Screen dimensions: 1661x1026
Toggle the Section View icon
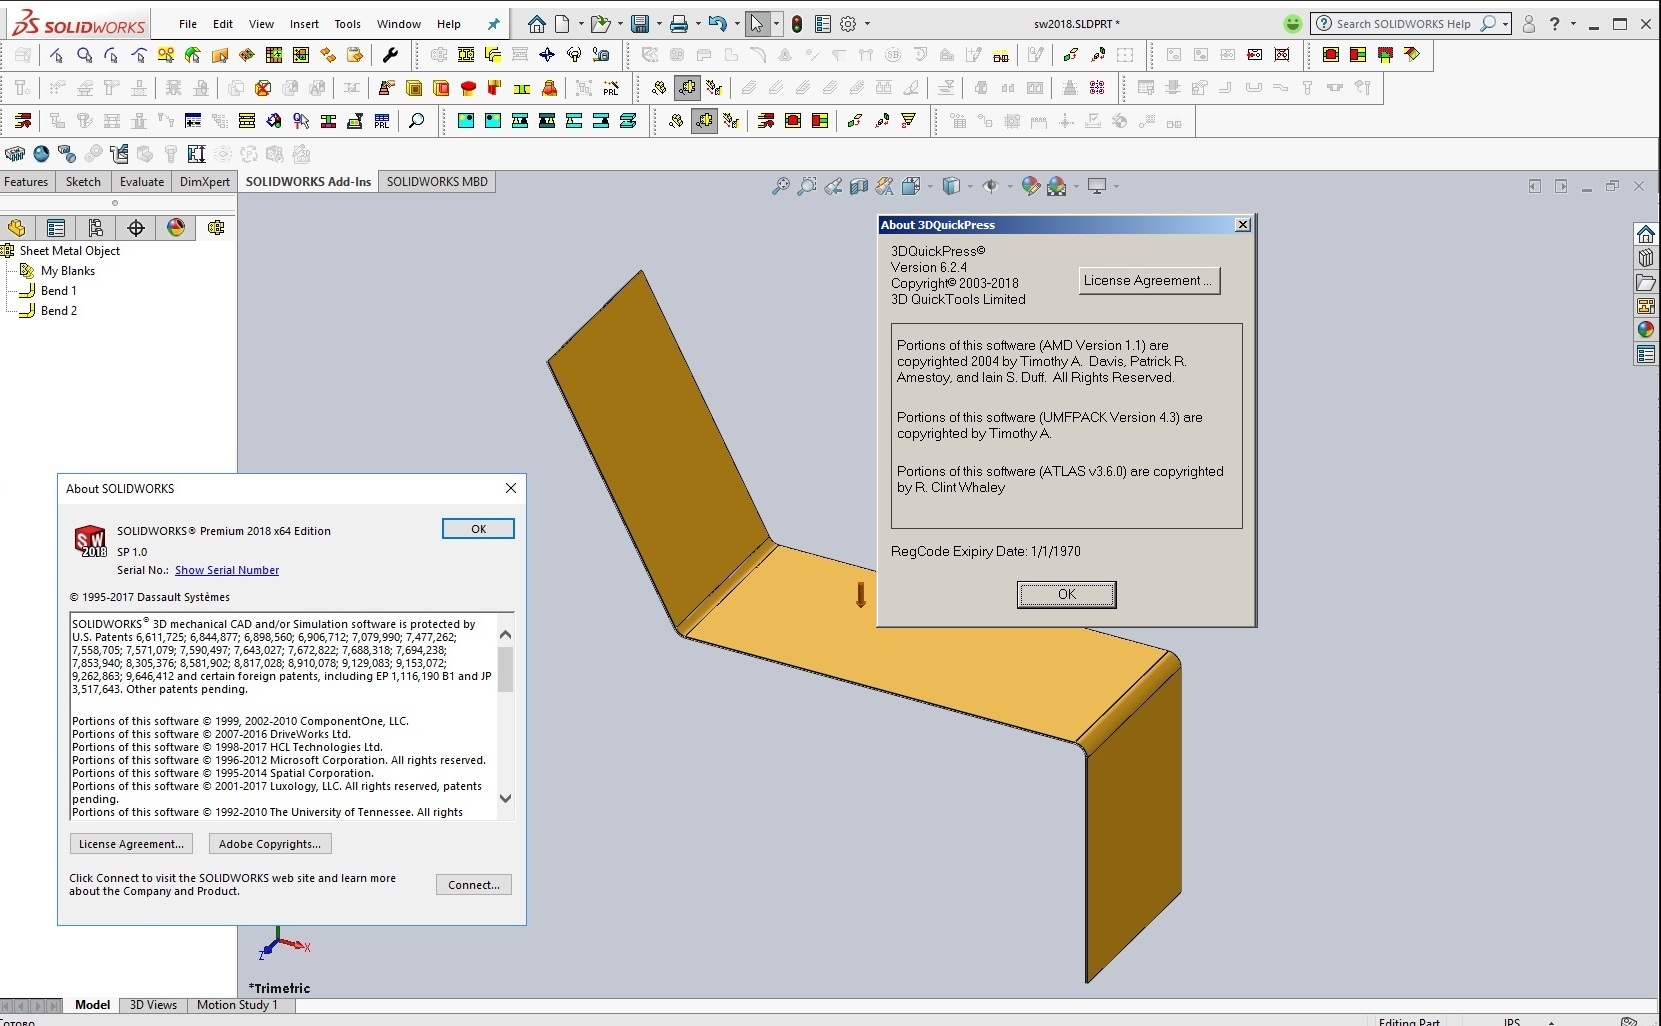click(x=859, y=186)
